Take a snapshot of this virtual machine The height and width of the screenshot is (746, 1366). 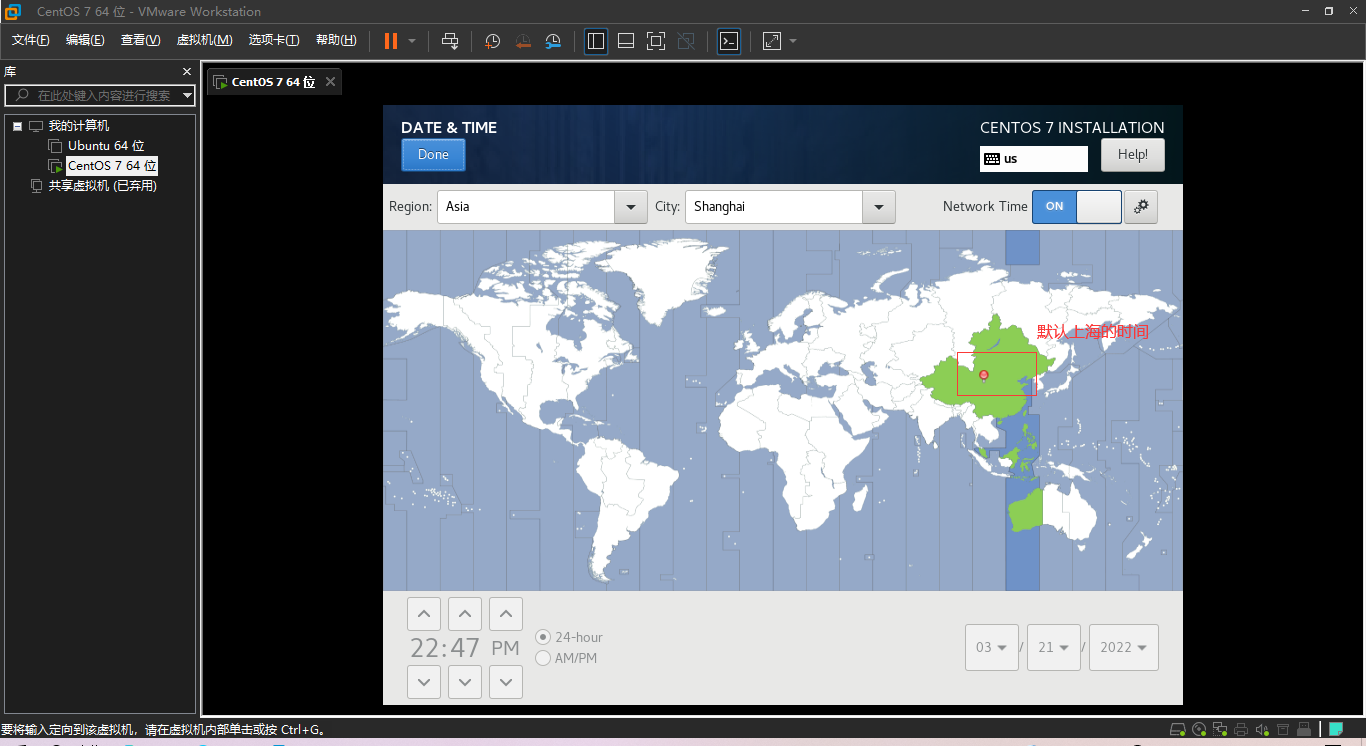[x=492, y=41]
